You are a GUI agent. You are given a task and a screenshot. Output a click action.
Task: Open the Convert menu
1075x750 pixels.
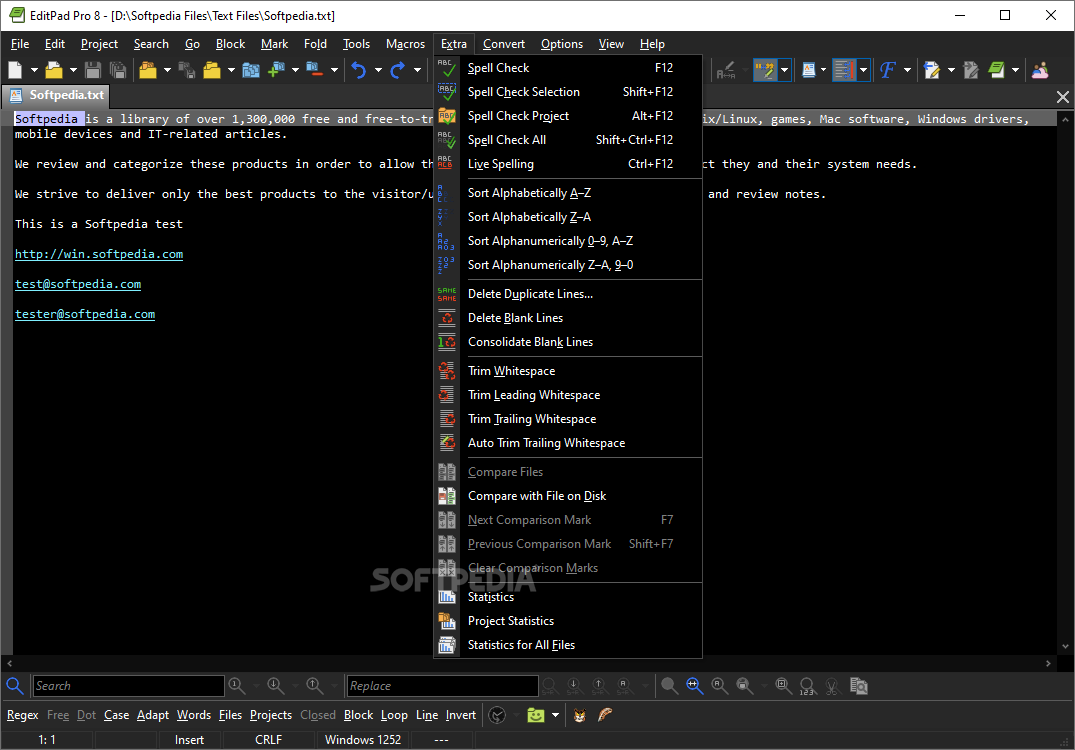pyautogui.click(x=504, y=44)
